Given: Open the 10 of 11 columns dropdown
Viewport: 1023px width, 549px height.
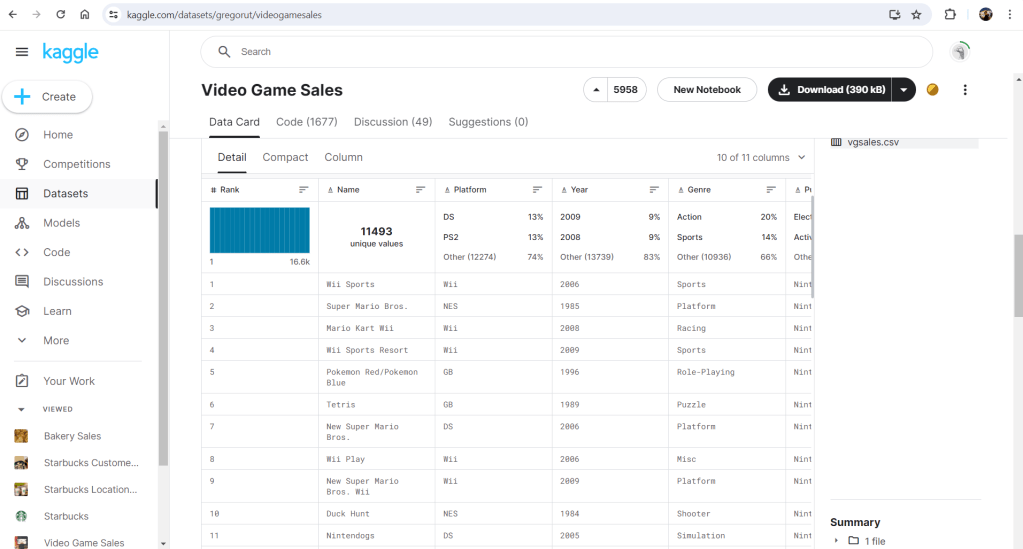Looking at the screenshot, I should pos(760,158).
